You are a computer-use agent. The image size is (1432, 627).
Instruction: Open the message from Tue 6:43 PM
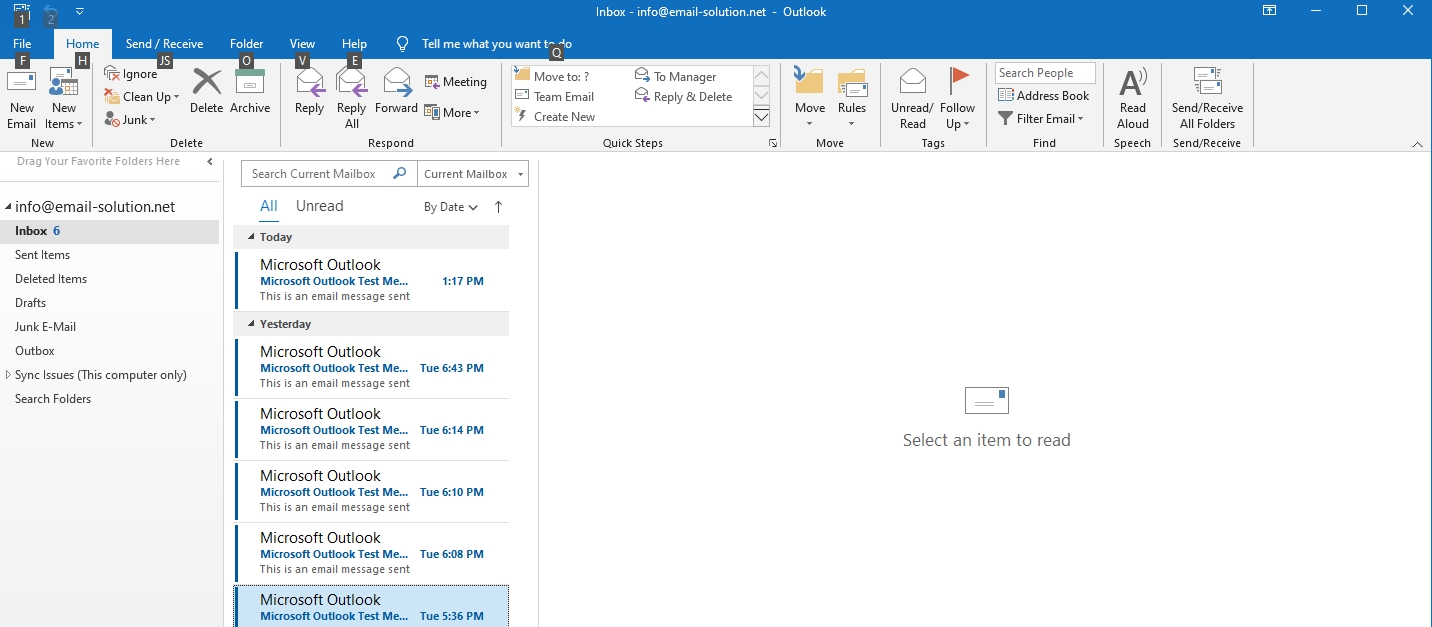pos(371,368)
